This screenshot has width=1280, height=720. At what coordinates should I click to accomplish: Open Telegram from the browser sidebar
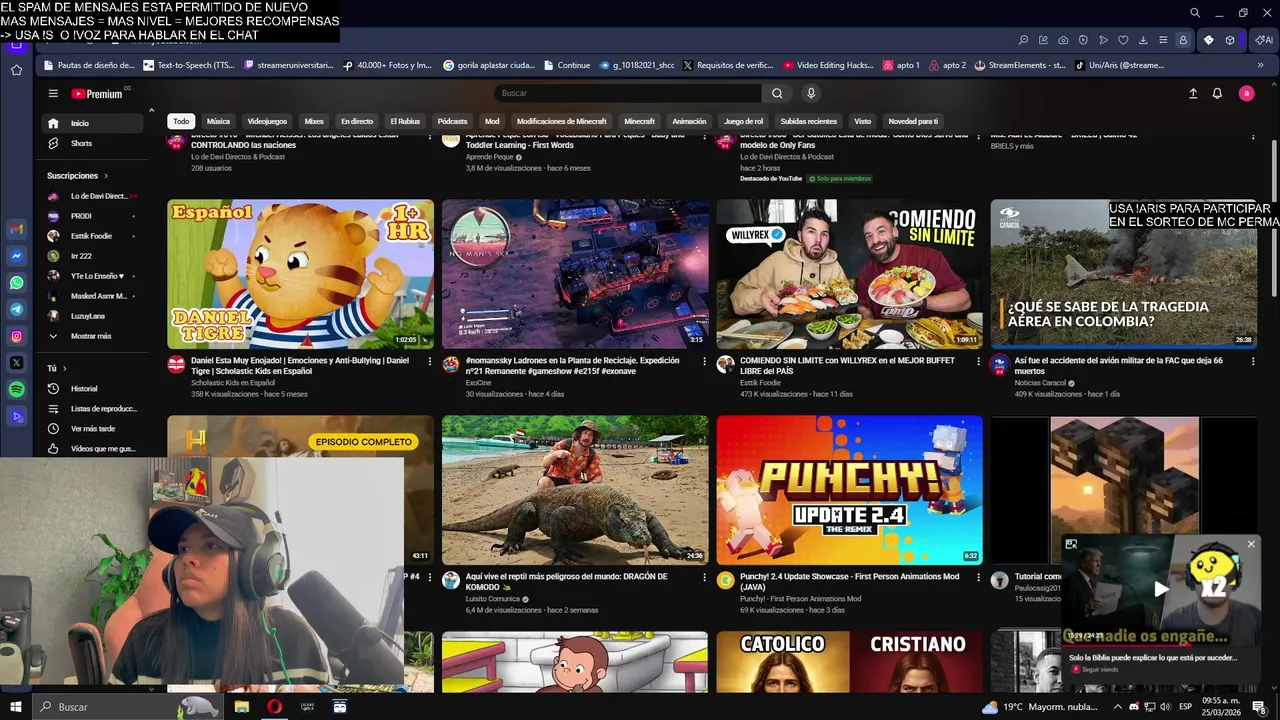click(17, 310)
